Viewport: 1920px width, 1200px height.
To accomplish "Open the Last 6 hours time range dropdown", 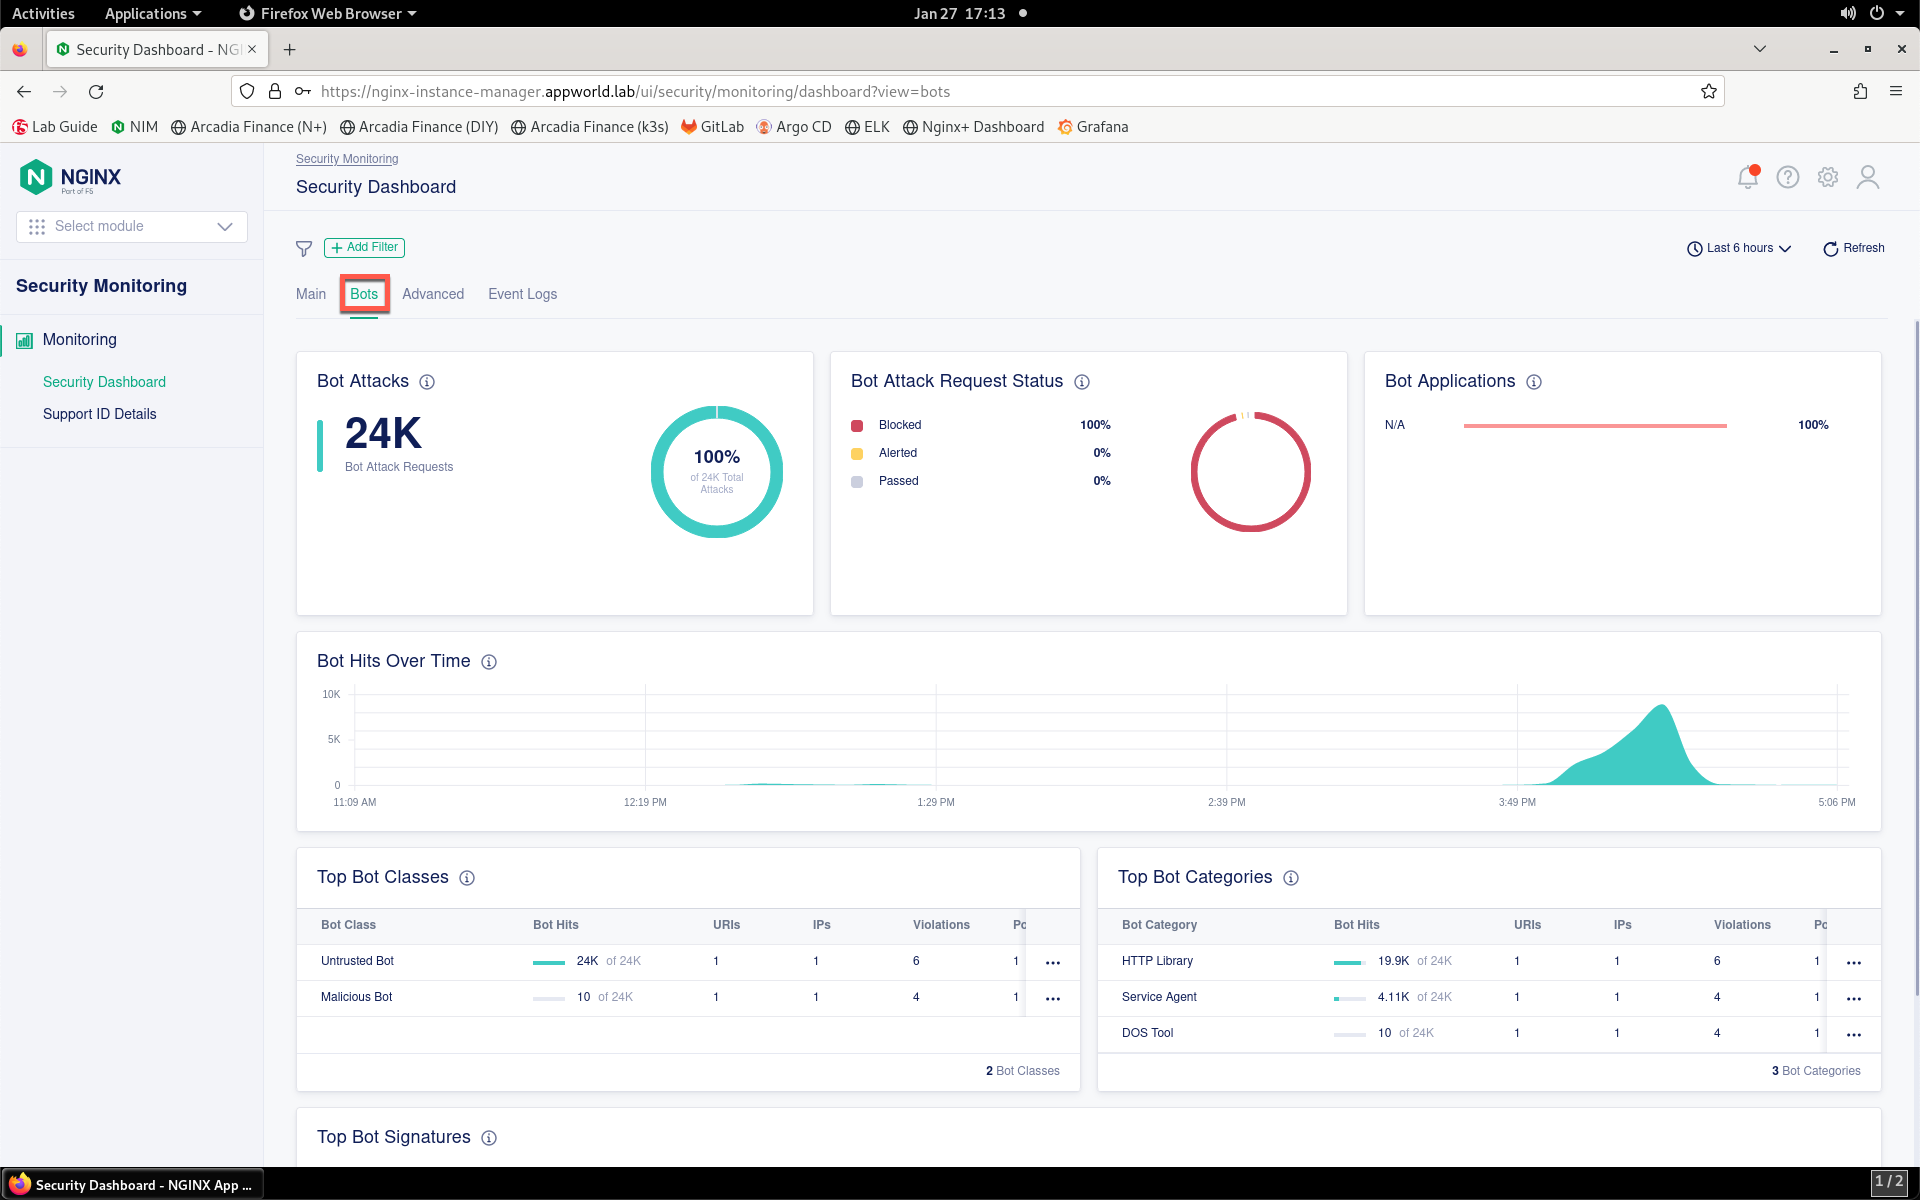I will [1739, 248].
